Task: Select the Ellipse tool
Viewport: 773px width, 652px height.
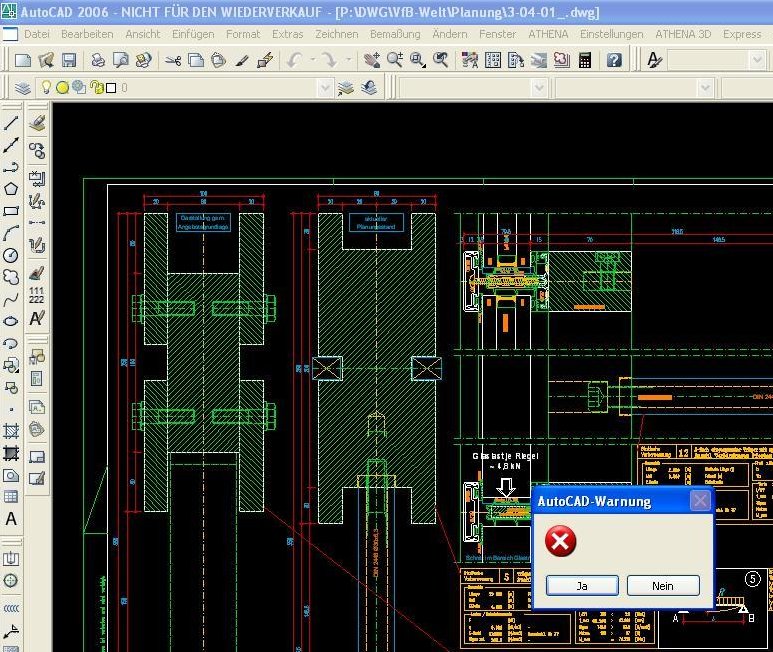Action: coord(11,321)
